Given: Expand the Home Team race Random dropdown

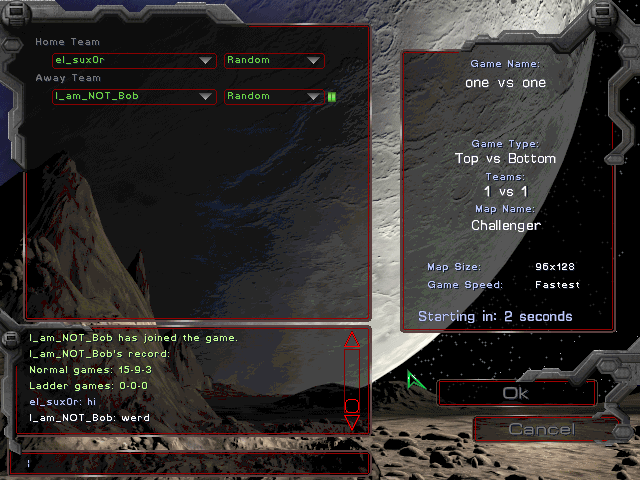Looking at the screenshot, I should (273, 61).
